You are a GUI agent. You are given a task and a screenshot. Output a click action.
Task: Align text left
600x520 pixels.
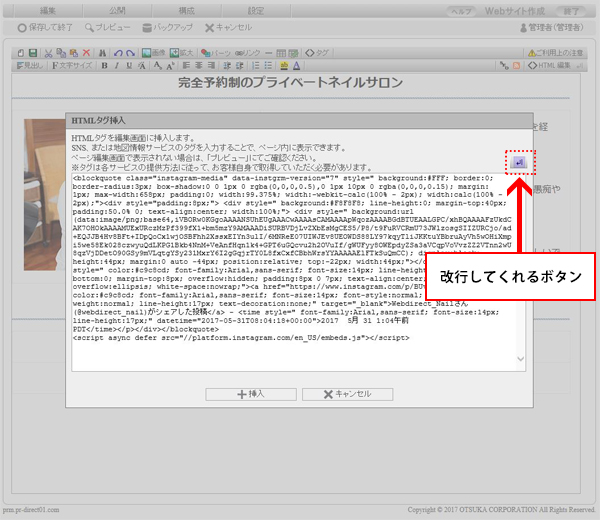tap(186, 65)
